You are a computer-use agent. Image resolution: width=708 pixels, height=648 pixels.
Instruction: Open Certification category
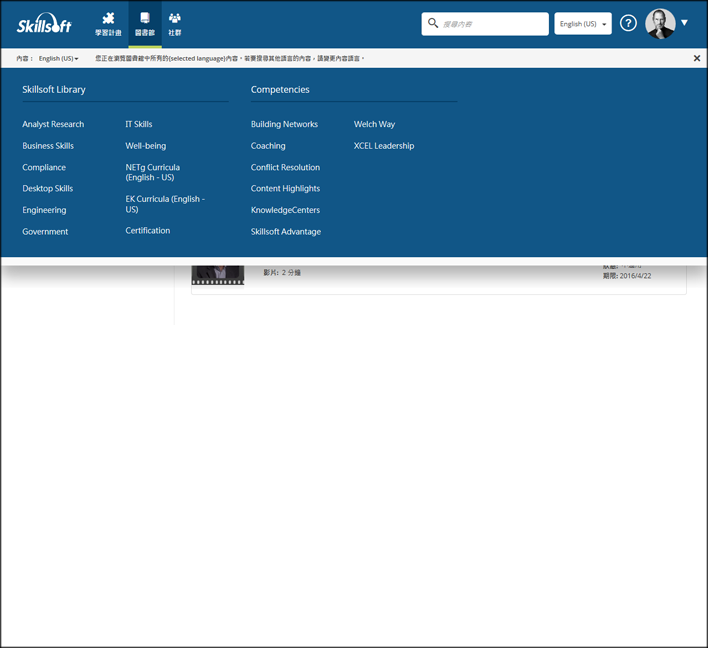pyautogui.click(x=148, y=231)
